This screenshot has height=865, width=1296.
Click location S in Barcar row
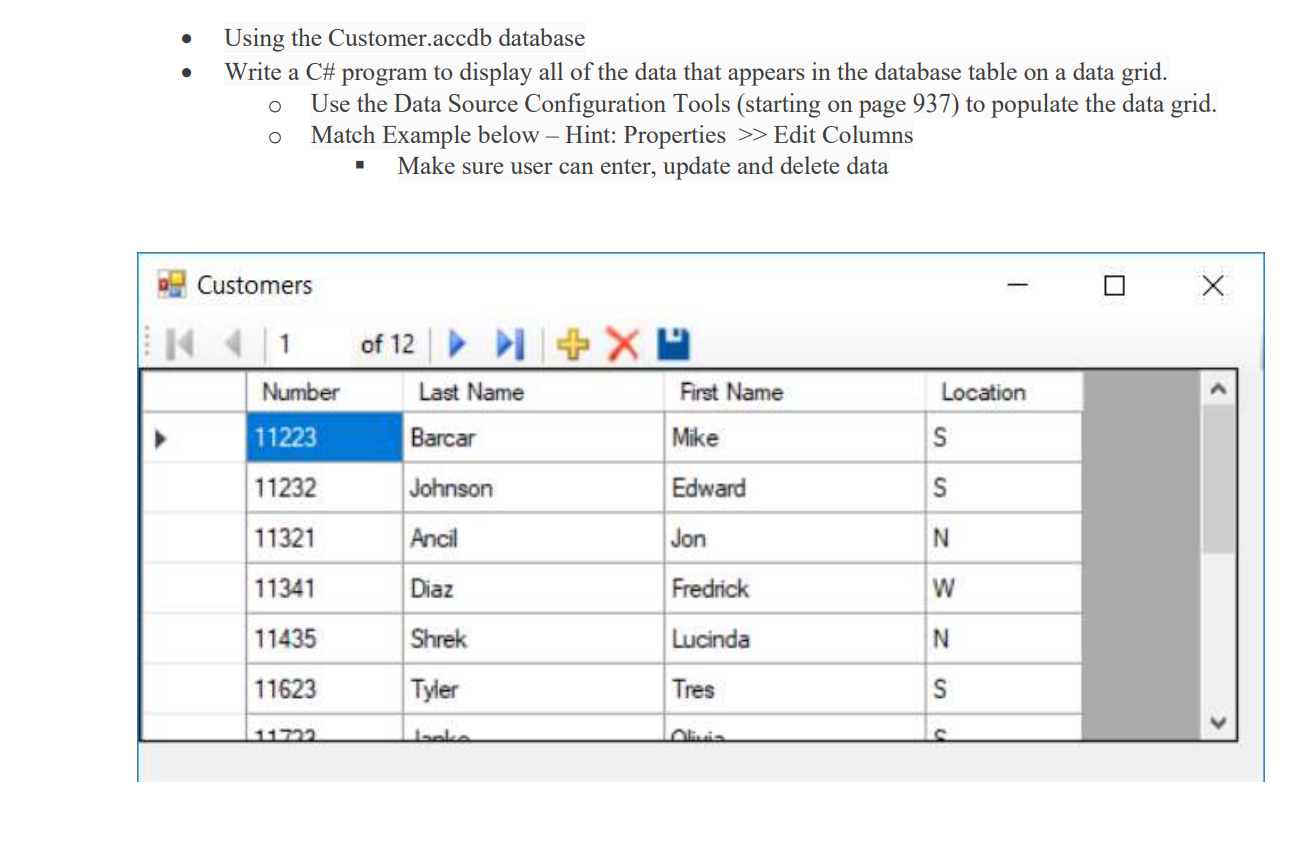point(1004,437)
